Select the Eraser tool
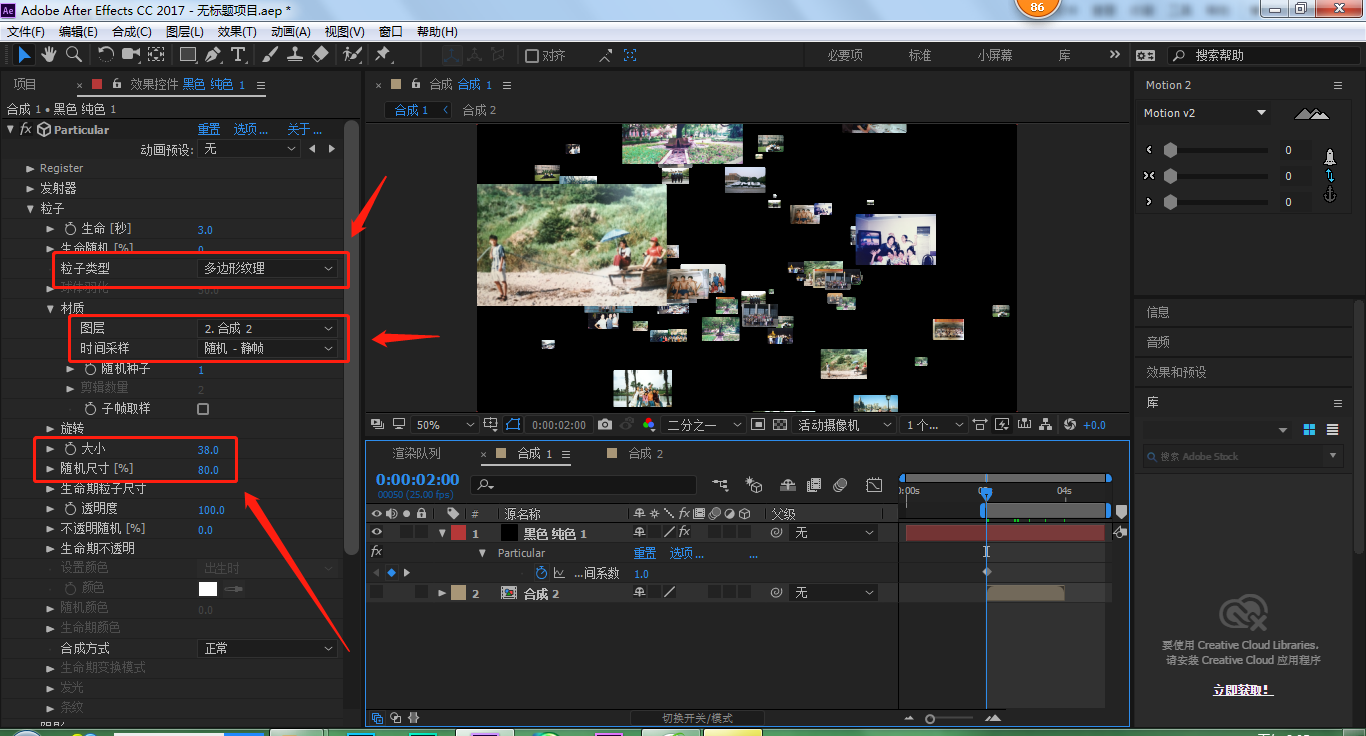The image size is (1366, 736). pos(320,54)
